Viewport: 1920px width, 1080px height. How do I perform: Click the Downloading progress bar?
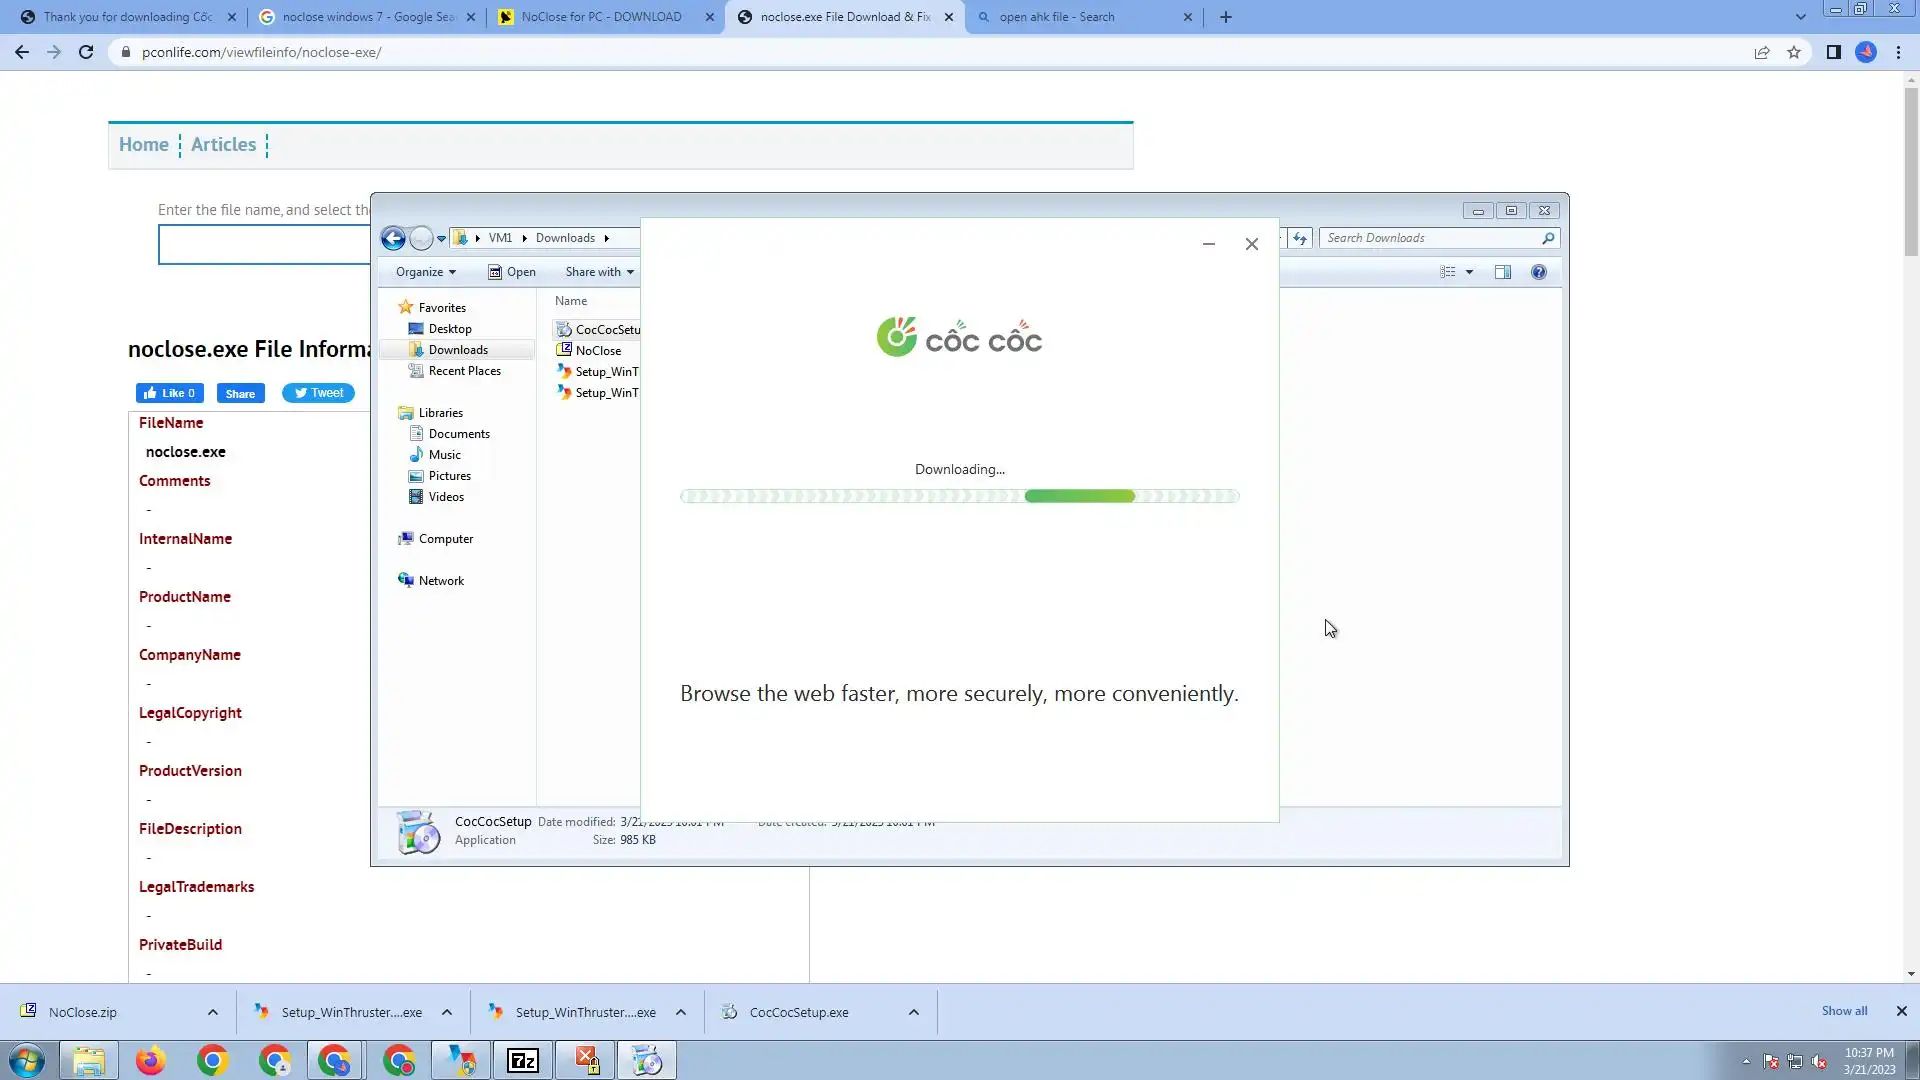(959, 496)
